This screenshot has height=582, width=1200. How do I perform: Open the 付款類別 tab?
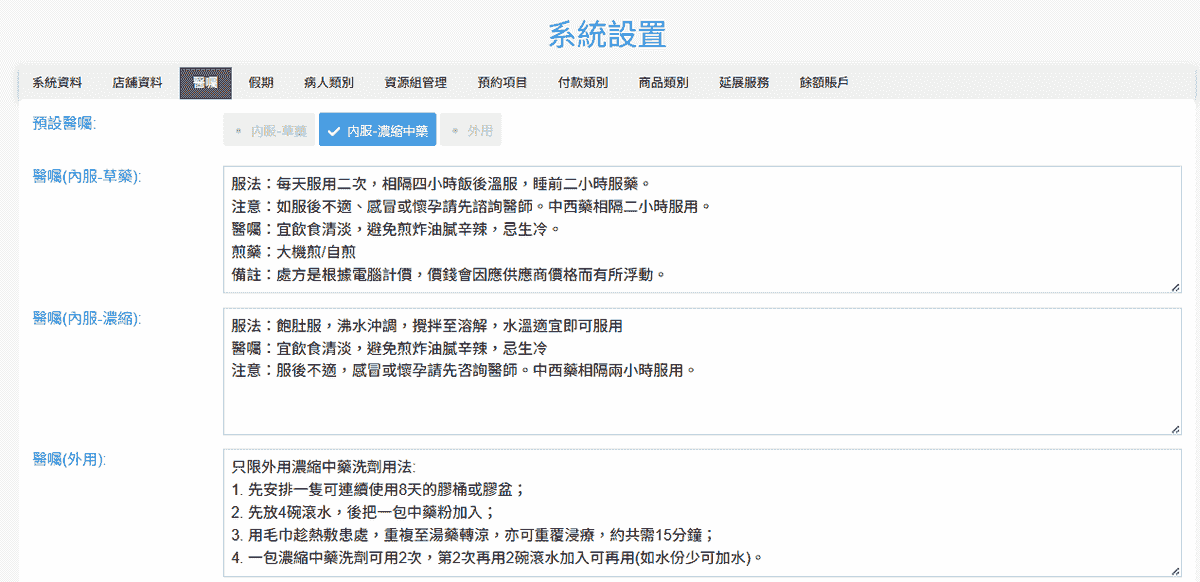(583, 83)
